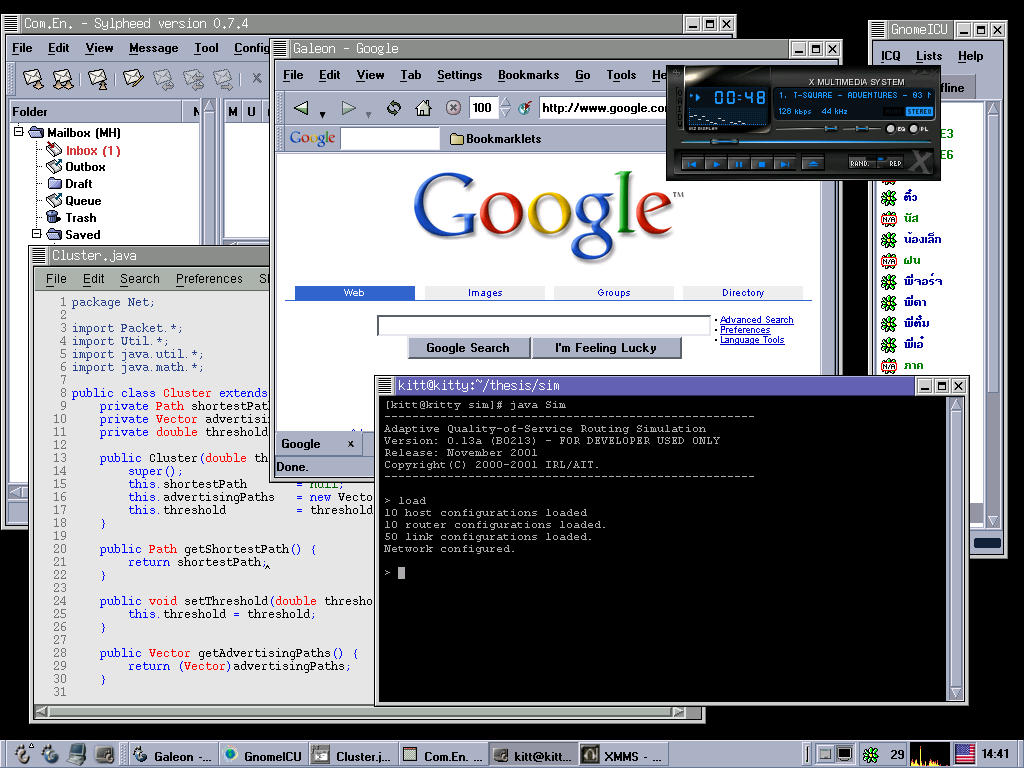The height and width of the screenshot is (768, 1024).
Task: Switch to Cluster.j... window in taskbar
Action: (352, 756)
